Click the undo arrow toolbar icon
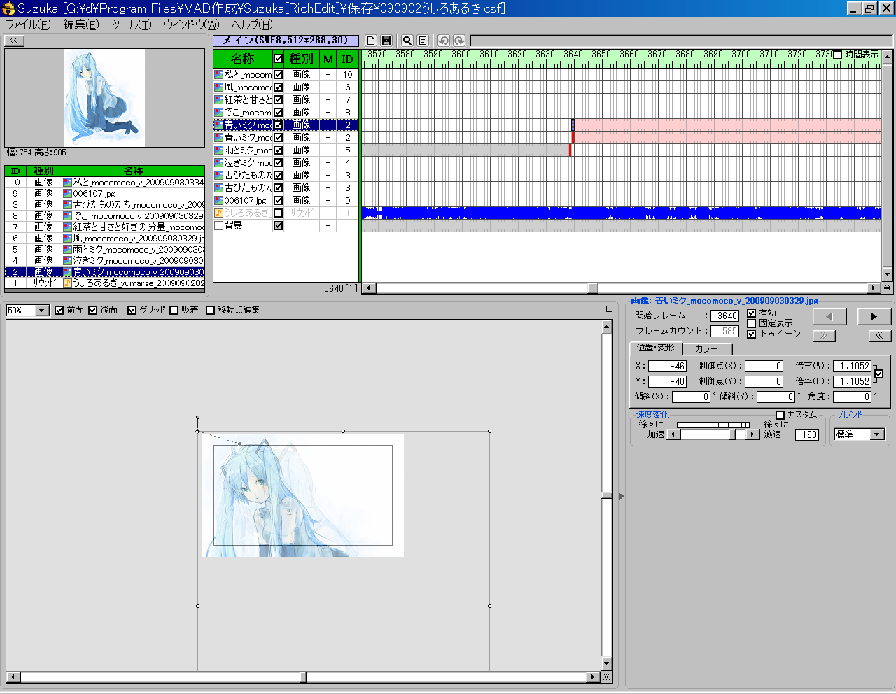This screenshot has width=896, height=694. 443,41
